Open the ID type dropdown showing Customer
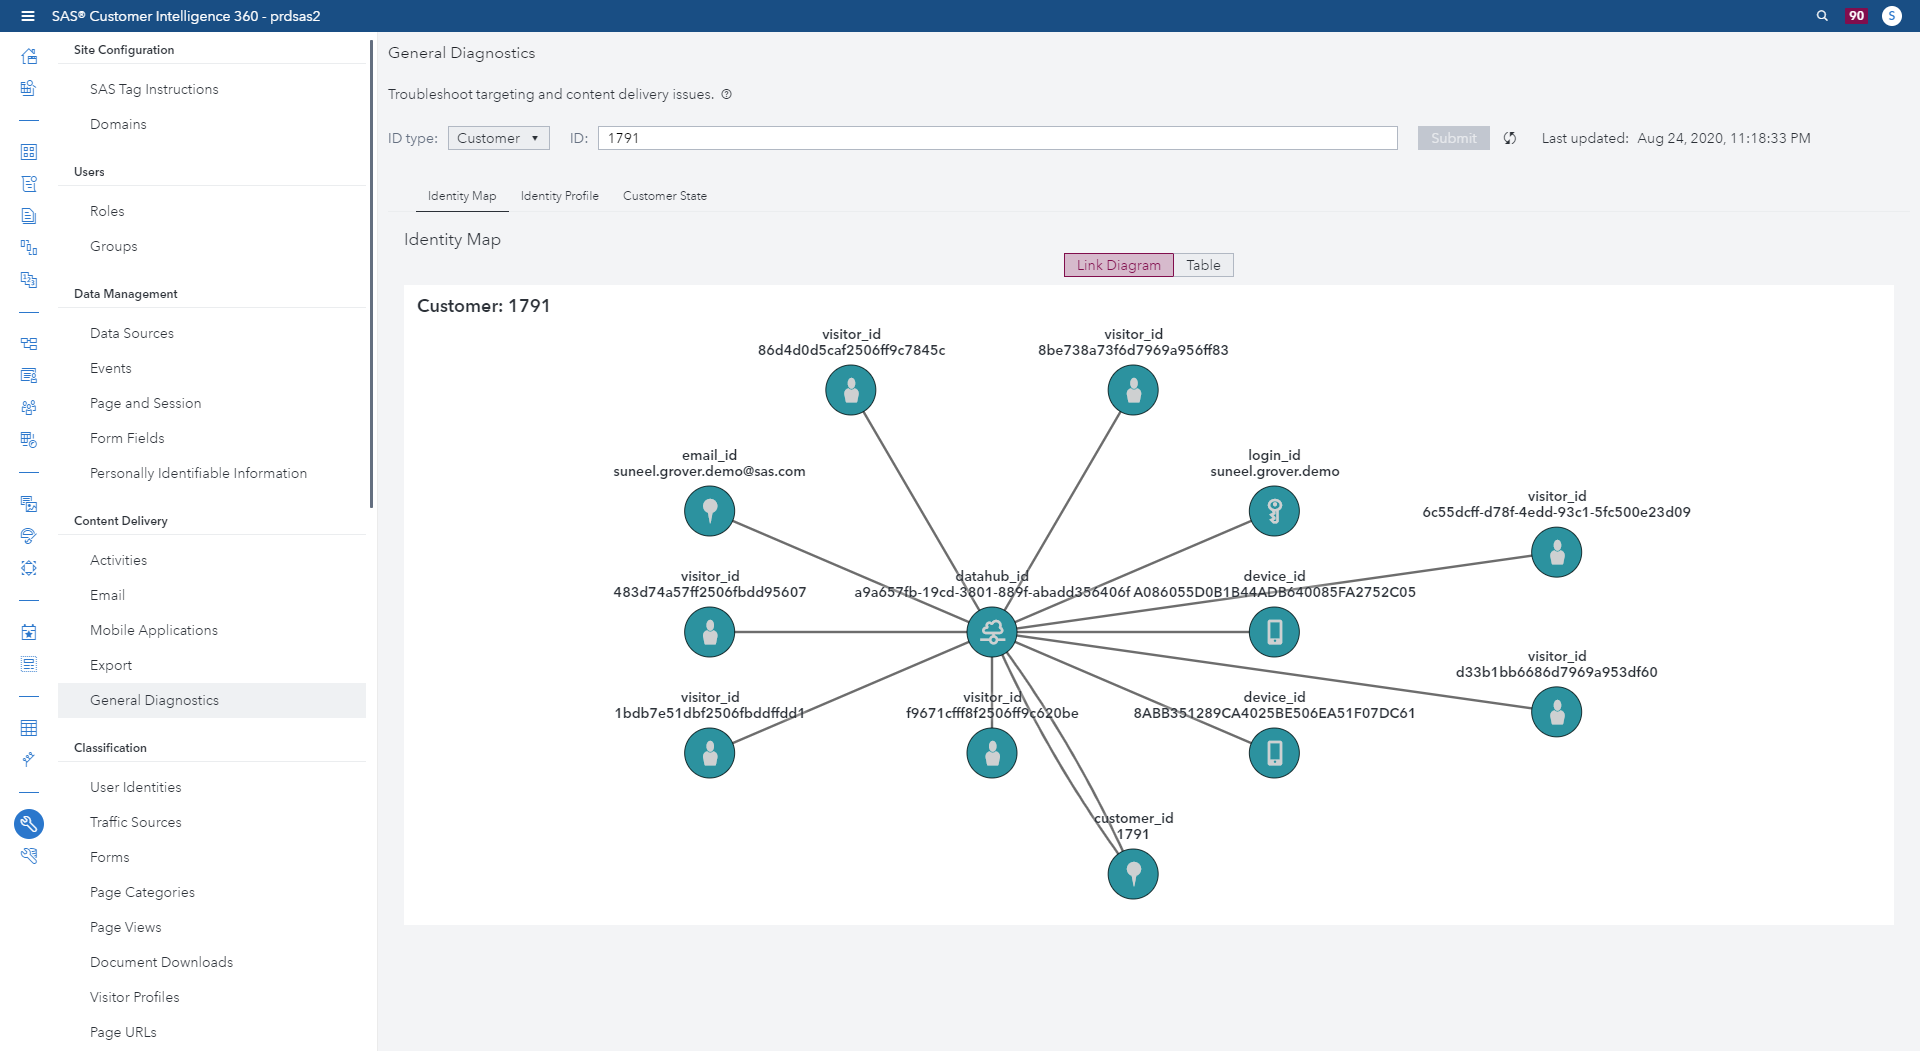 click(x=498, y=138)
